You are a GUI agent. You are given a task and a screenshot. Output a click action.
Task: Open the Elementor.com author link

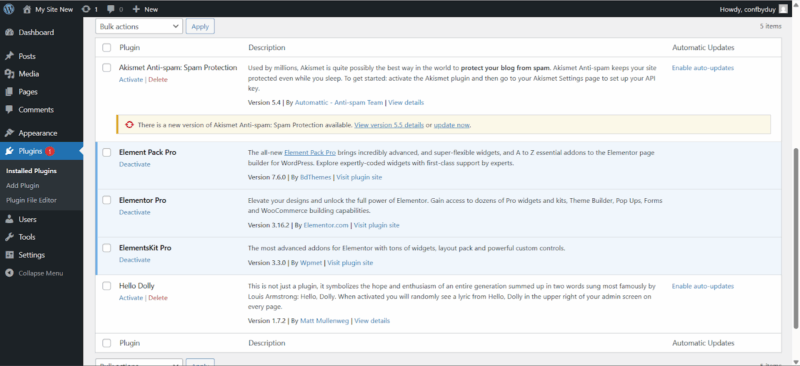326,225
